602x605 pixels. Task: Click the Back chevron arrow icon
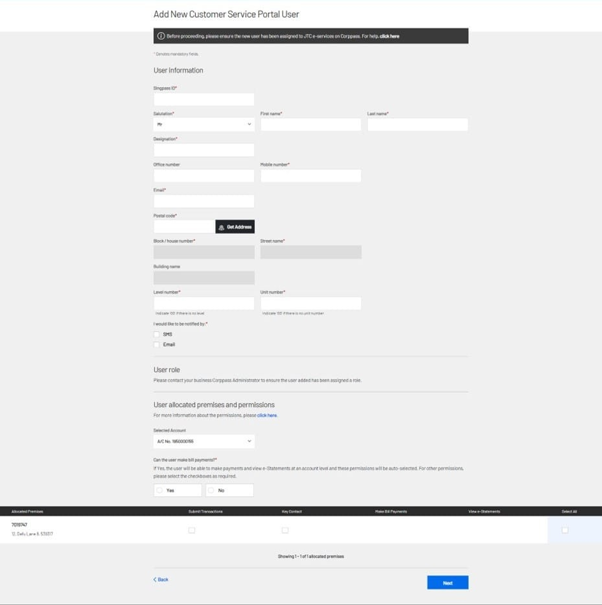[155, 580]
